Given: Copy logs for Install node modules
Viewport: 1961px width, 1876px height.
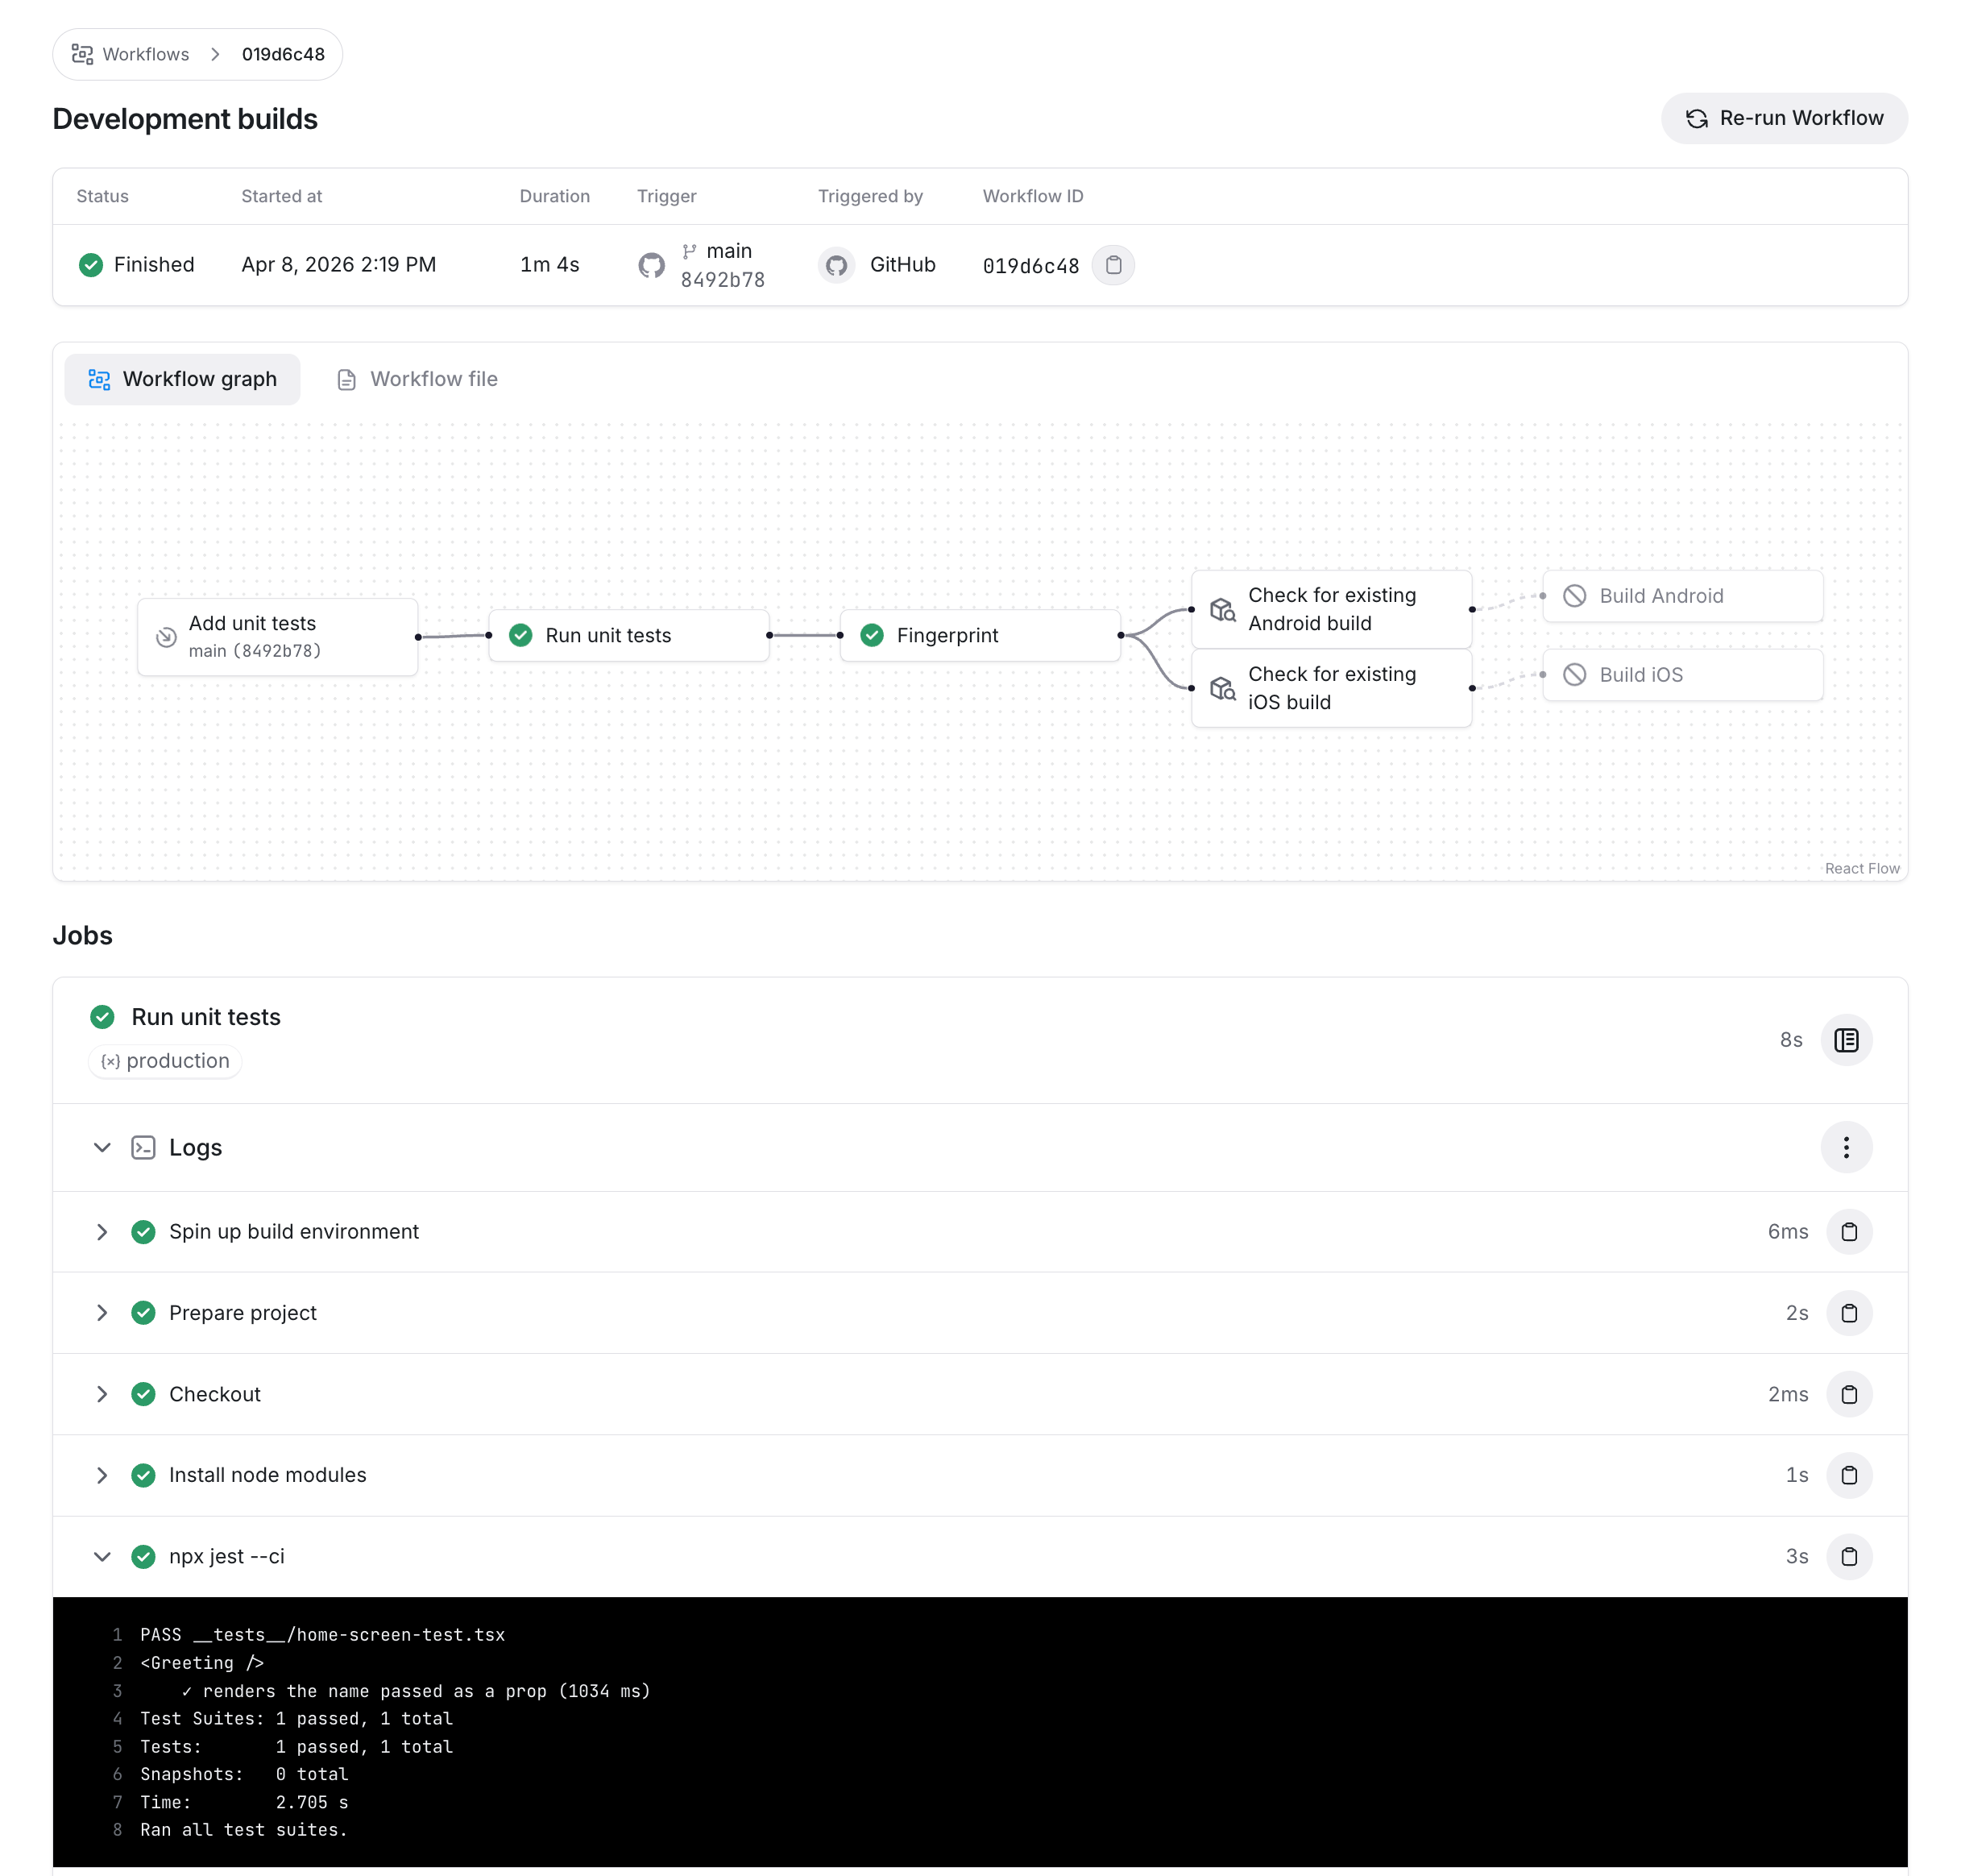Looking at the screenshot, I should (x=1848, y=1475).
